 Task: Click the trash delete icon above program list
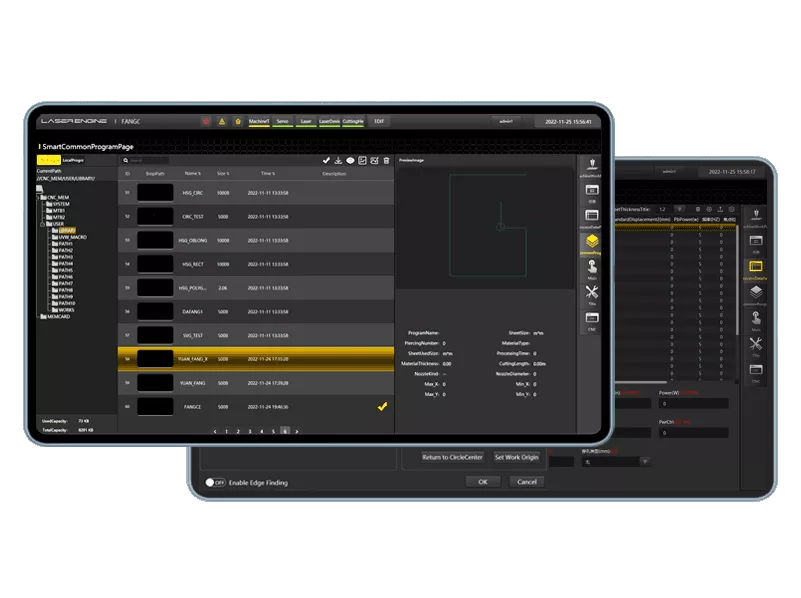386,160
